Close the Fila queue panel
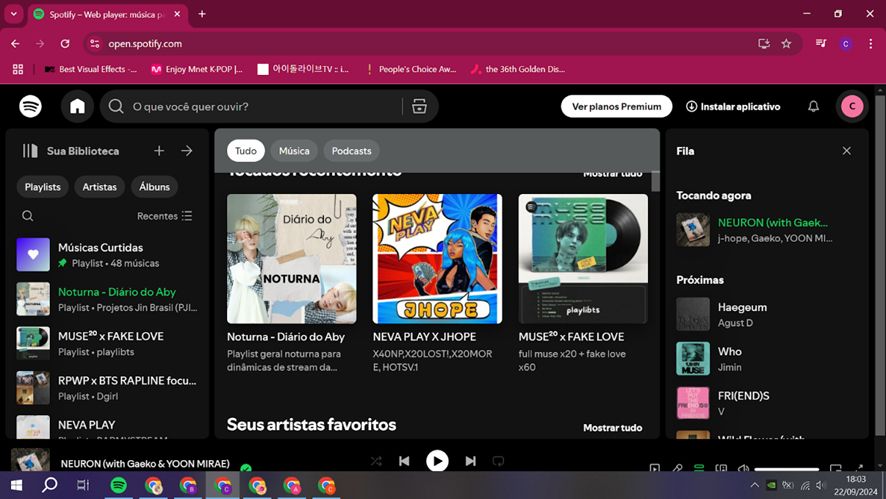Image resolution: width=886 pixels, height=499 pixels. (x=846, y=151)
